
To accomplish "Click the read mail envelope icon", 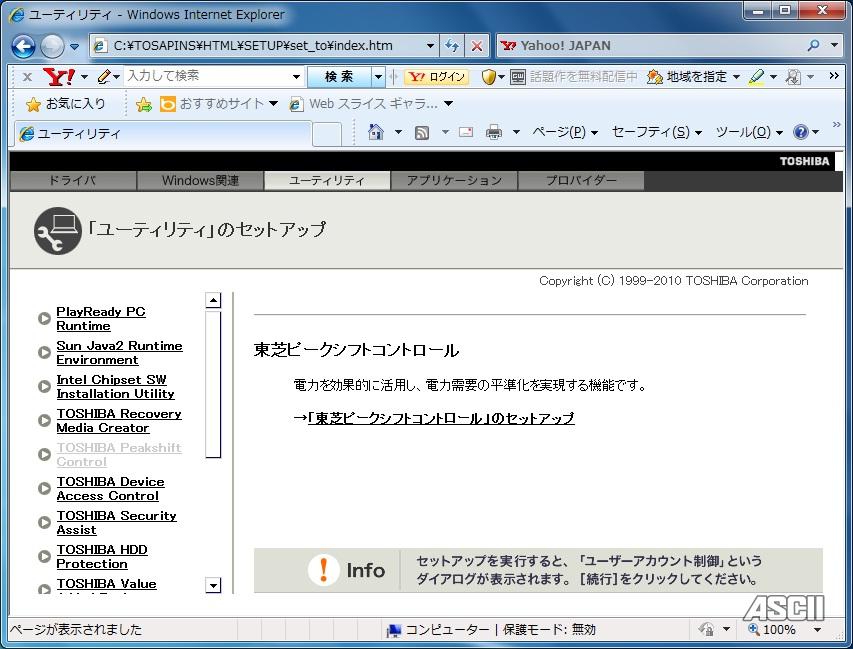I will coord(466,132).
